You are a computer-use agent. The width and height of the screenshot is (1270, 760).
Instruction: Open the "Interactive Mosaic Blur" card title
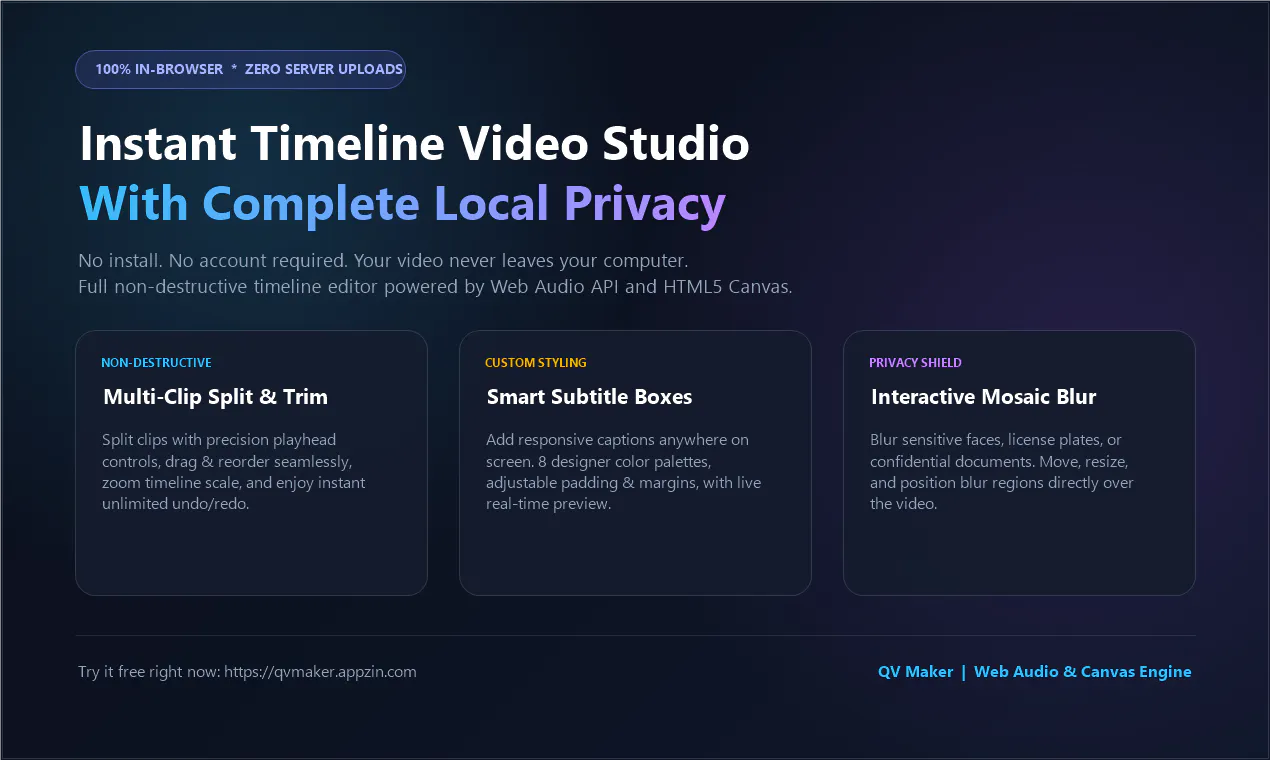coord(983,397)
